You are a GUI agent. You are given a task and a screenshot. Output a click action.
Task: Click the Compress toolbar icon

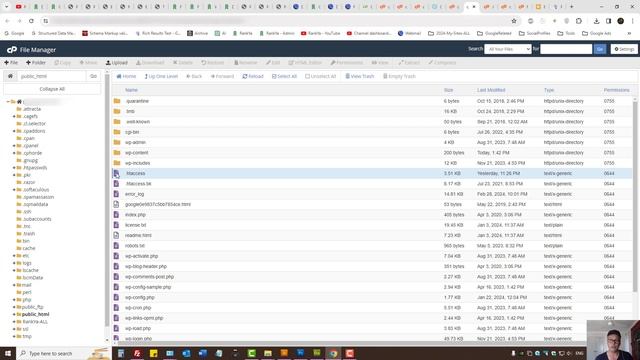pyautogui.click(x=442, y=63)
